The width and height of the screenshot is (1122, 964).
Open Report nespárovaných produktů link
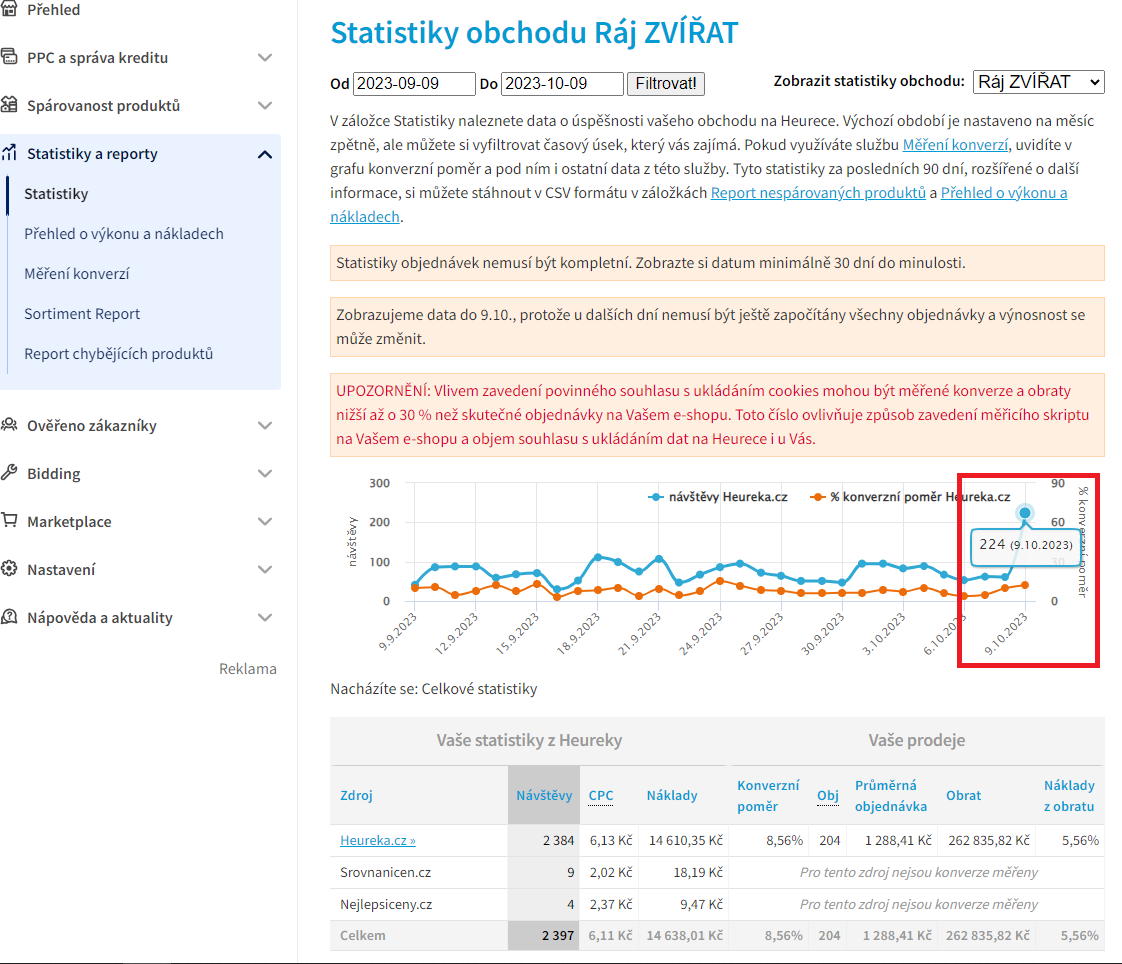pyautogui.click(x=818, y=193)
